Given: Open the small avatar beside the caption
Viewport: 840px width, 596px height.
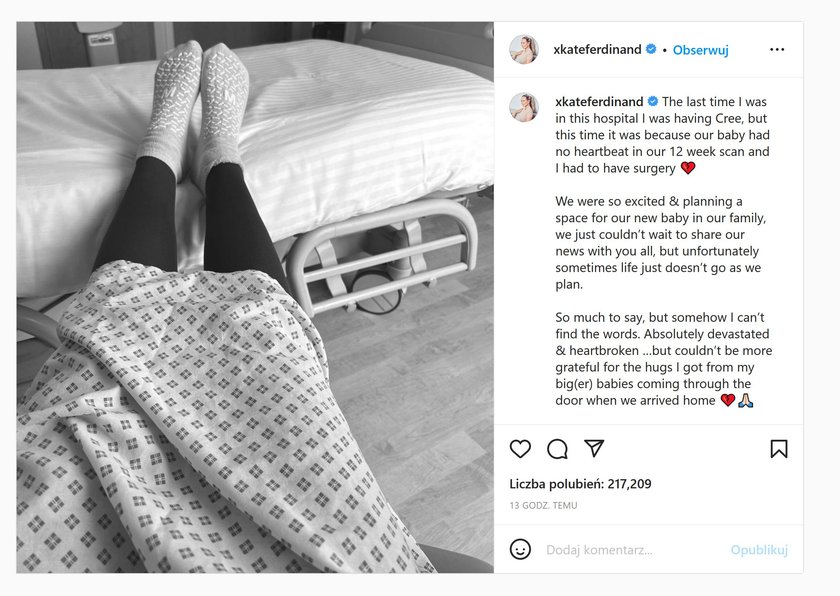Looking at the screenshot, I should (x=523, y=107).
